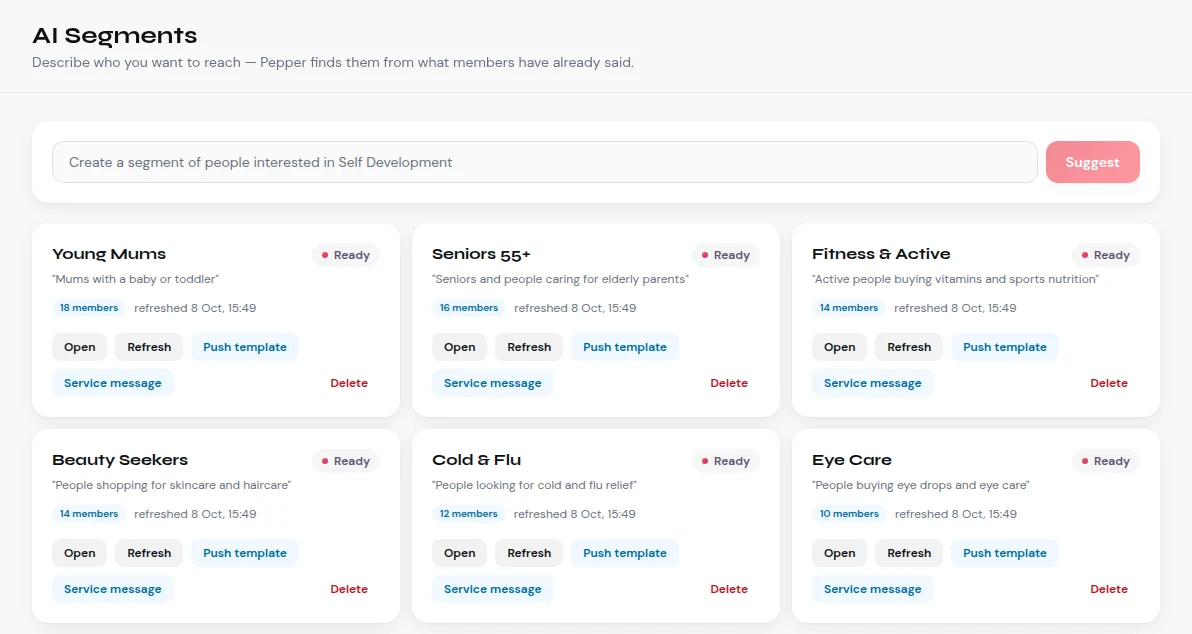
Task: Open Push template for Fitness & Active
Action: coord(1005,347)
